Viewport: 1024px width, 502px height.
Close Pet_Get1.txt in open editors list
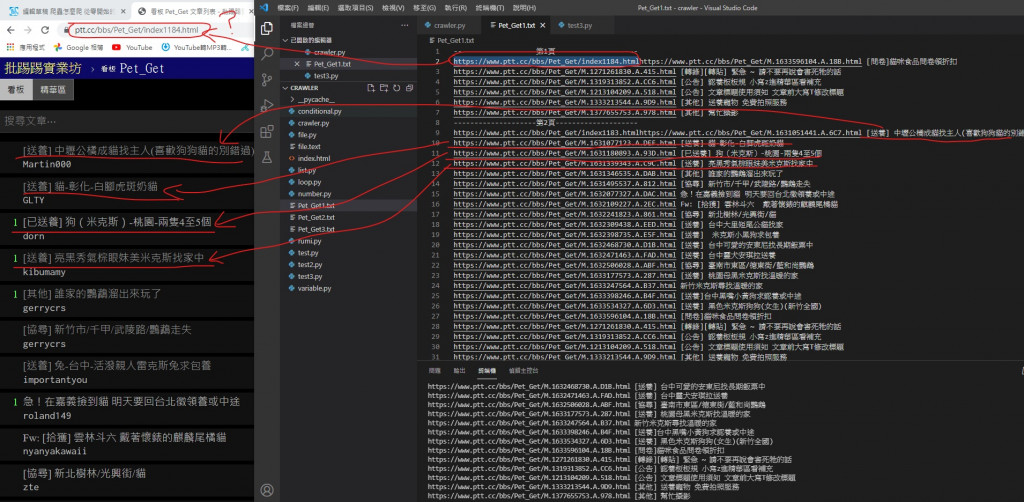pyautogui.click(x=297, y=64)
